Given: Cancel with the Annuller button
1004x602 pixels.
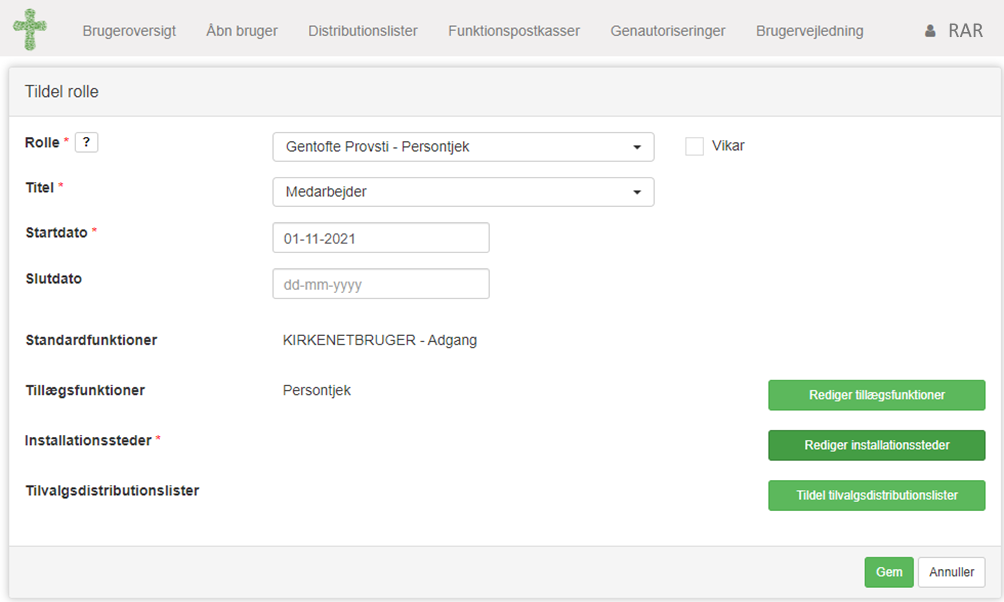Looking at the screenshot, I should tap(951, 572).
